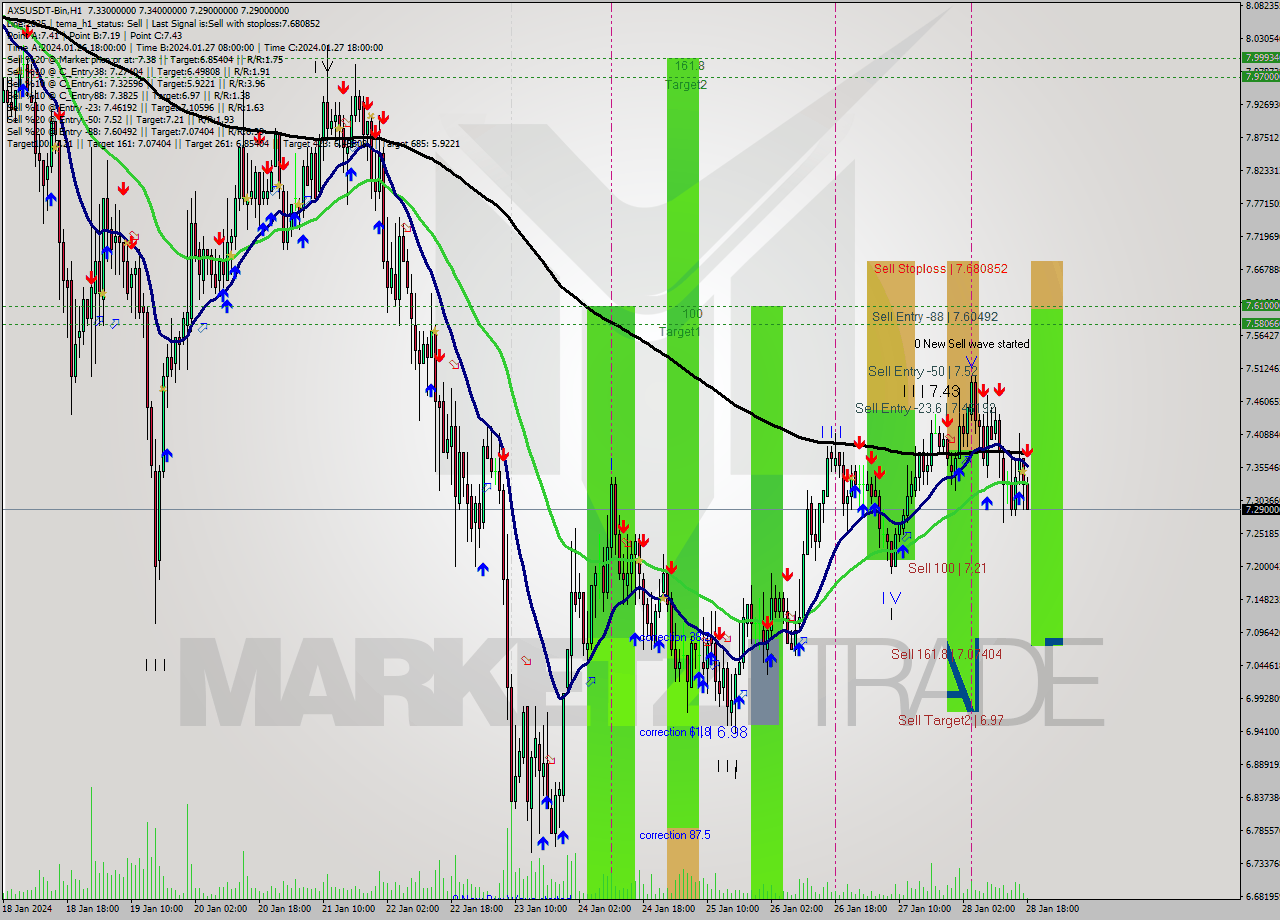
Task: Select the '0 New Sell wave started' annotation
Action: pyautogui.click(x=972, y=344)
